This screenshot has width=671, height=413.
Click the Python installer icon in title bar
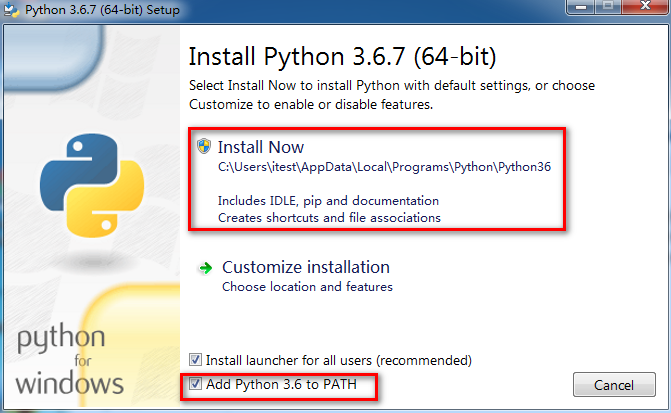pyautogui.click(x=11, y=10)
